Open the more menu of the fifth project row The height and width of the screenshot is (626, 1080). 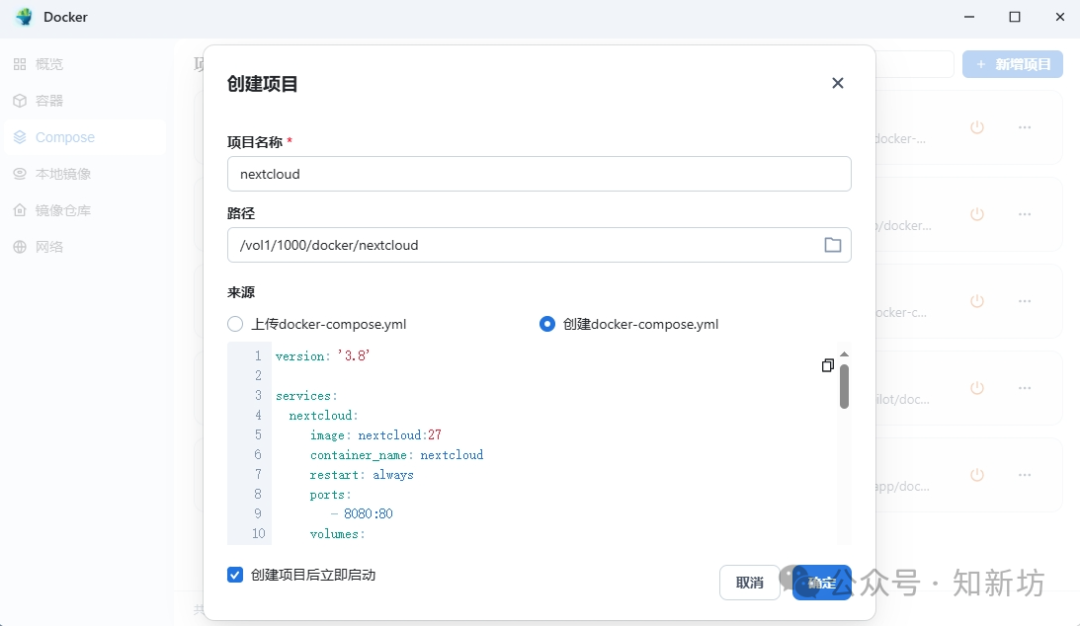coord(1025,474)
